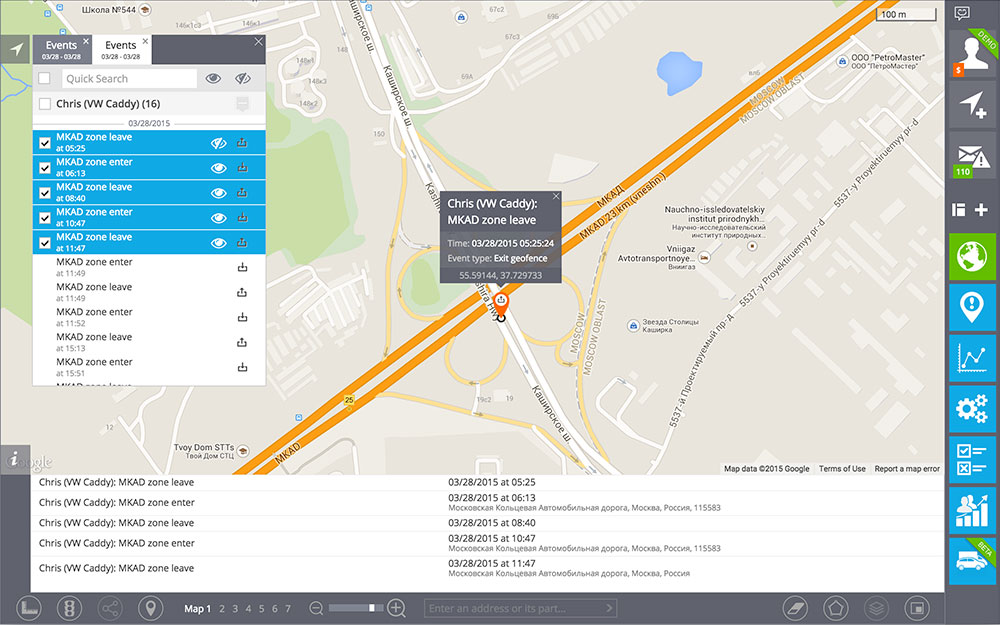Open the green globe map module
Screen dimensions: 1000x625
point(972,256)
